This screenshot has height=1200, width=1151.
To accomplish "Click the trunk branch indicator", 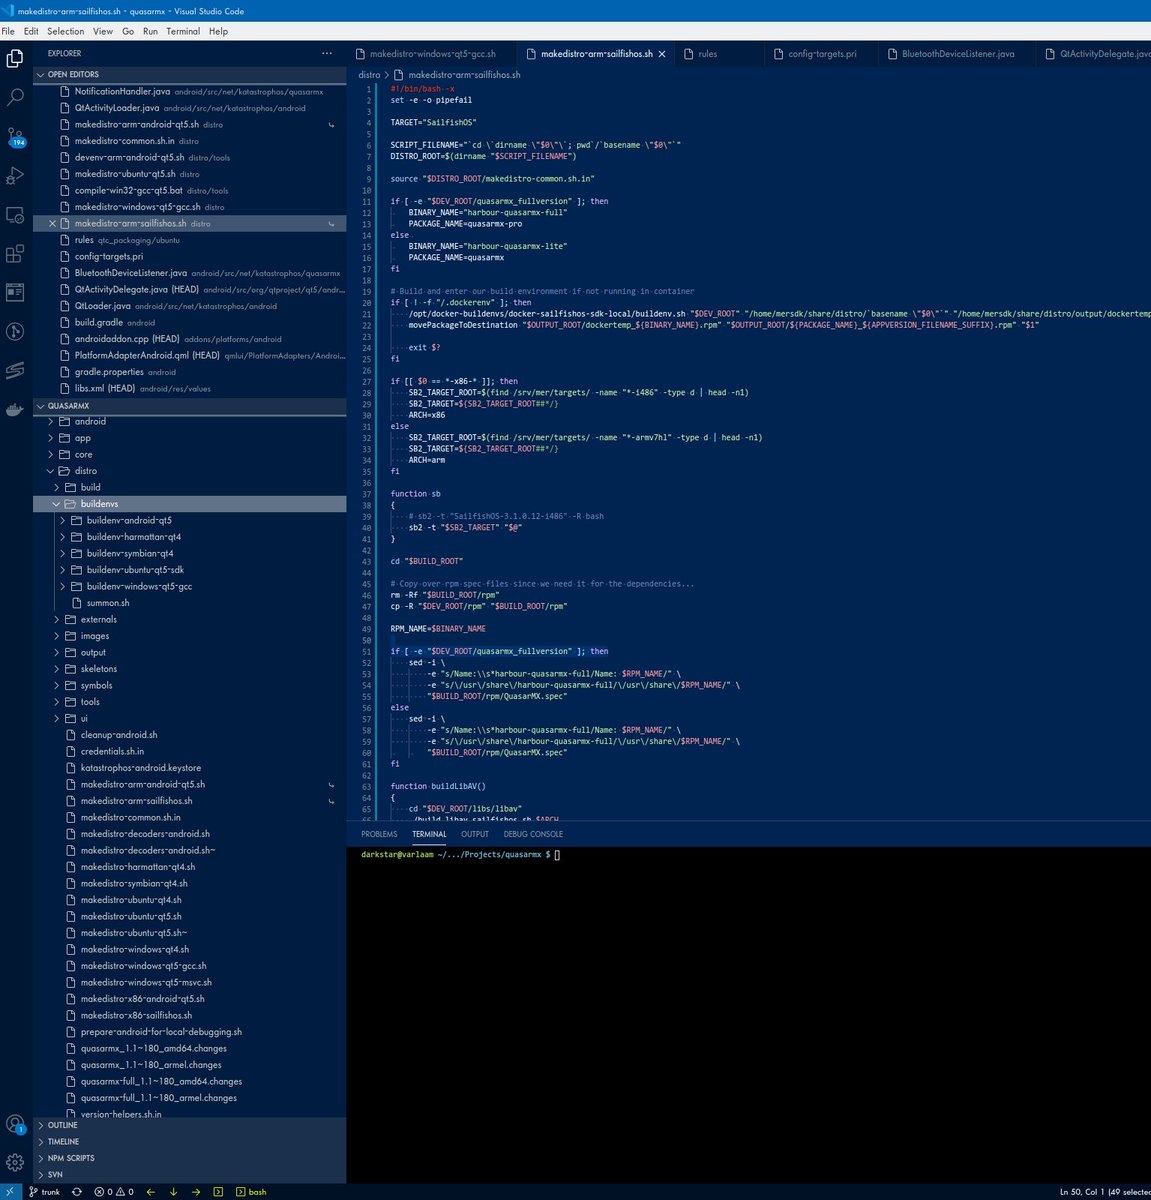I will (44, 1192).
